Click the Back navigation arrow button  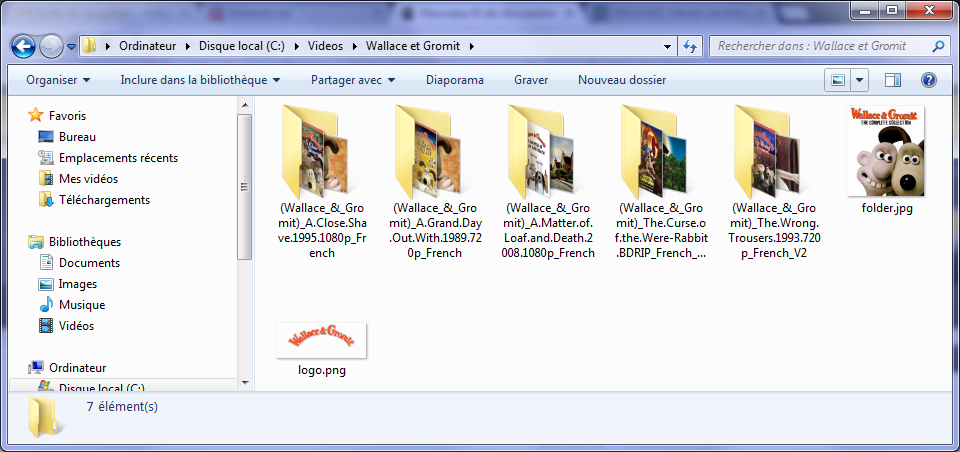click(24, 46)
